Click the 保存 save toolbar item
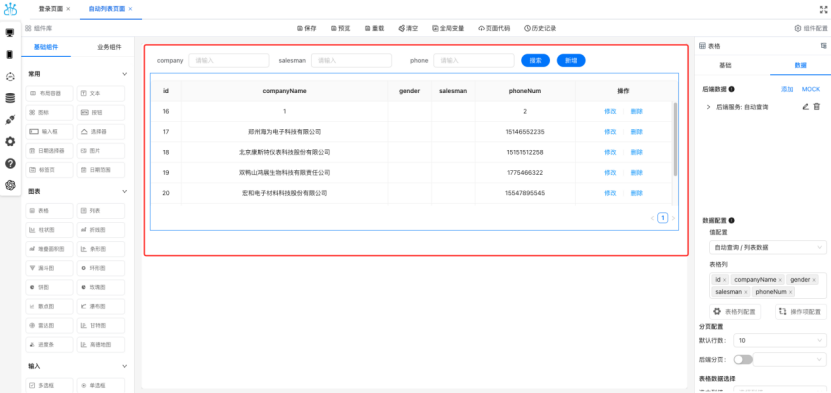The image size is (831, 393). [306, 29]
